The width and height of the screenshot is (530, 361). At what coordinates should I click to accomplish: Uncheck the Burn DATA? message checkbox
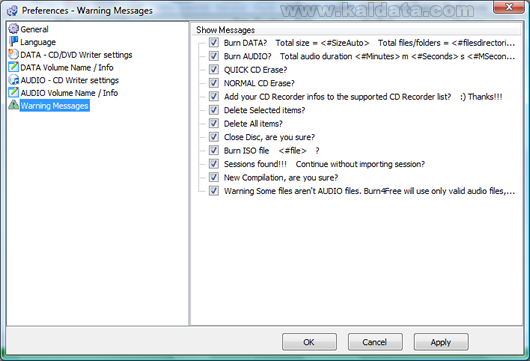[x=213, y=43]
